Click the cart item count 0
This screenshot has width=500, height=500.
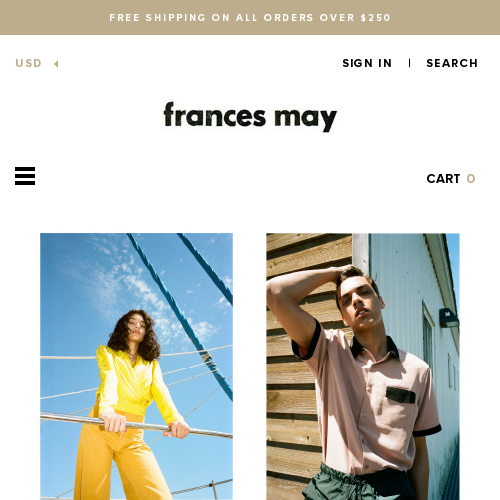[x=471, y=179]
